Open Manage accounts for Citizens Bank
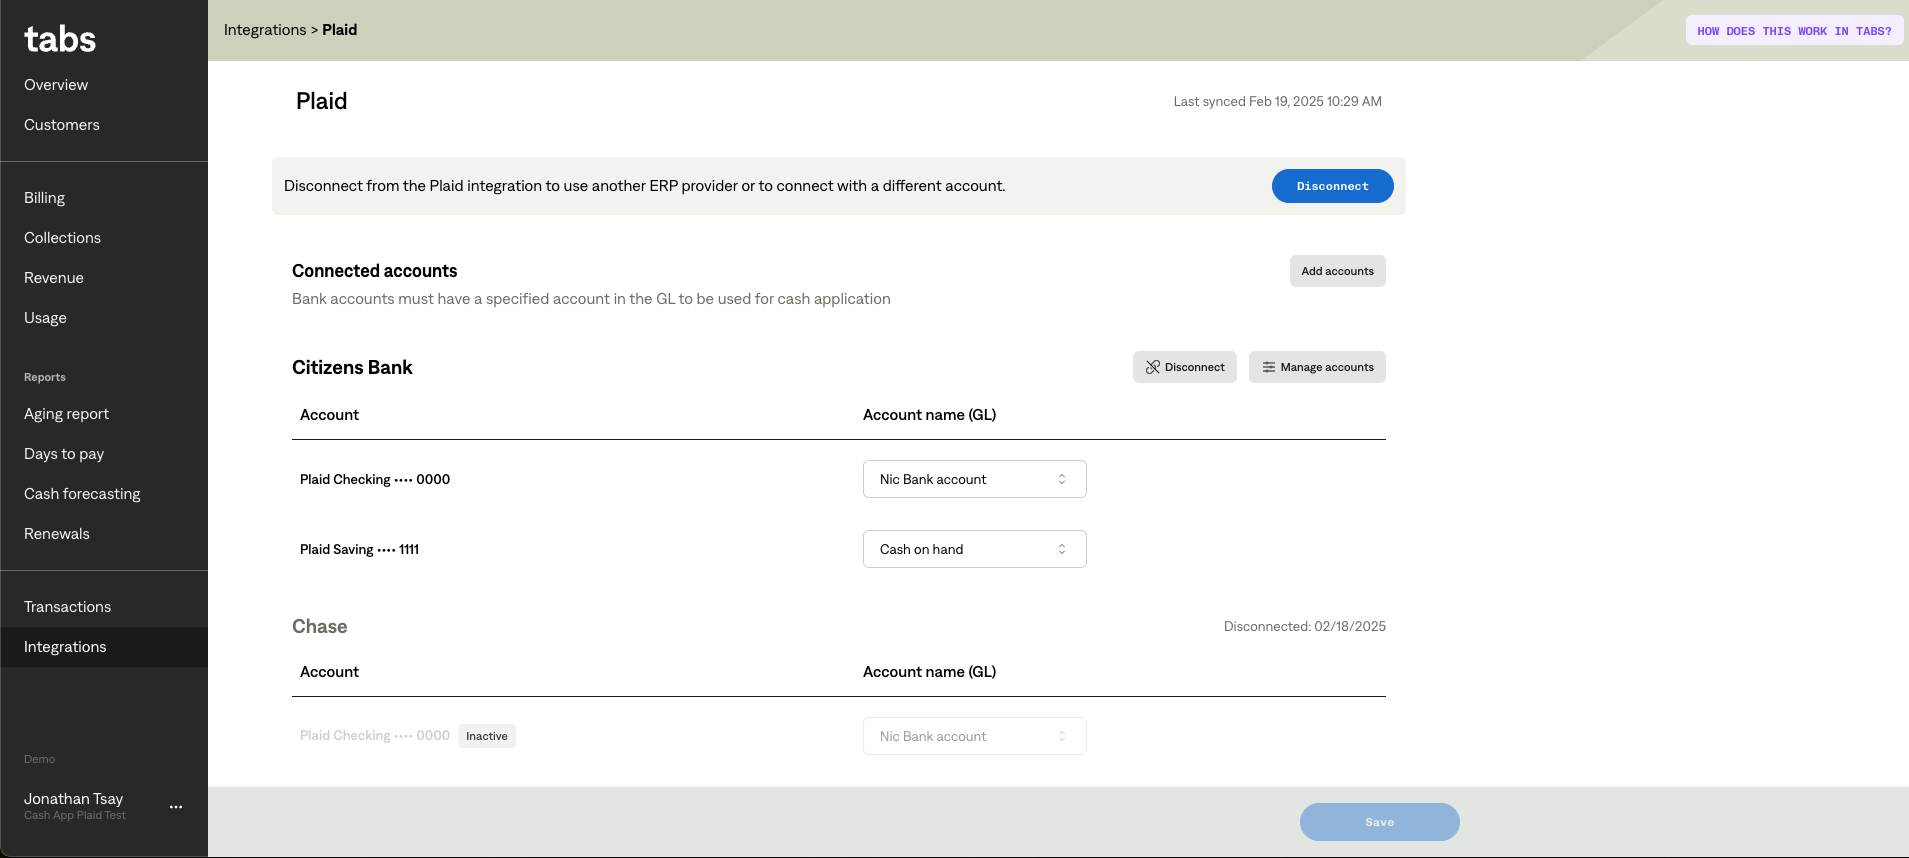The width and height of the screenshot is (1909, 858). 1316,367
